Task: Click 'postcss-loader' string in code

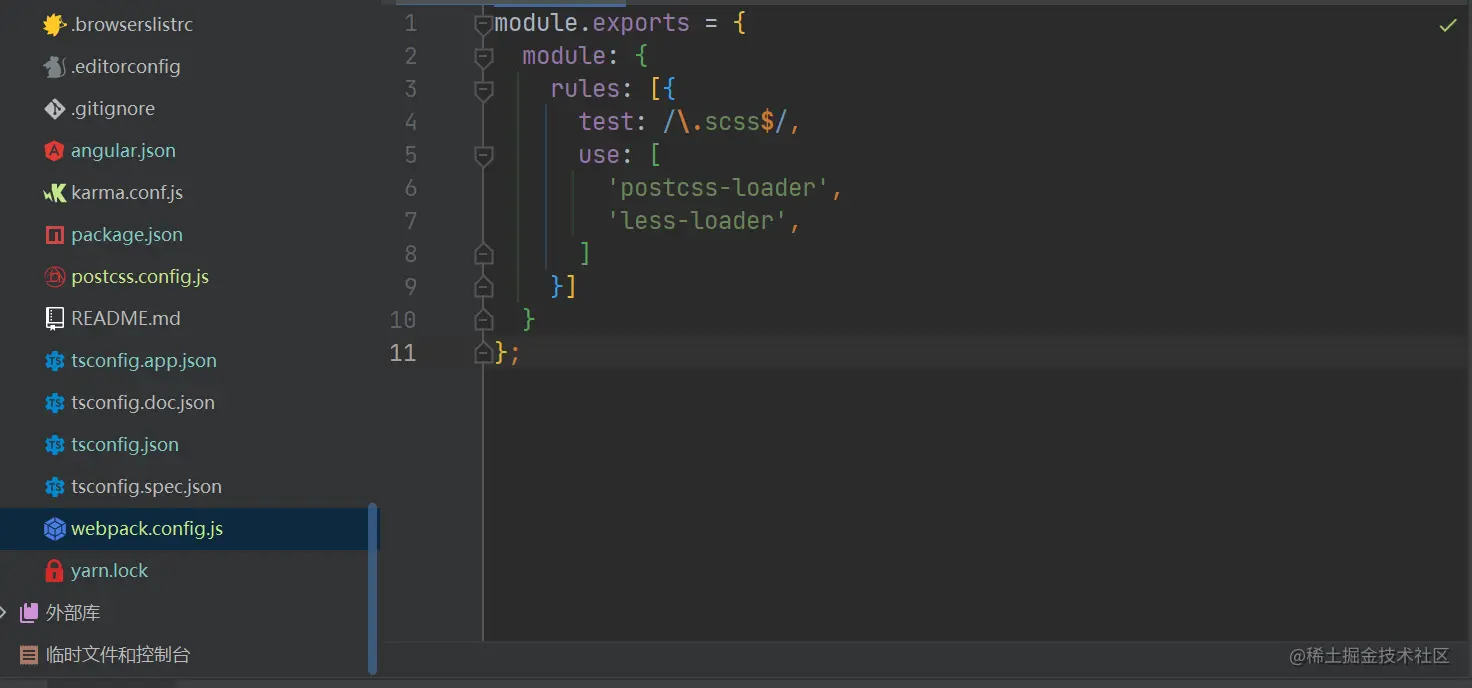Action: [x=718, y=188]
